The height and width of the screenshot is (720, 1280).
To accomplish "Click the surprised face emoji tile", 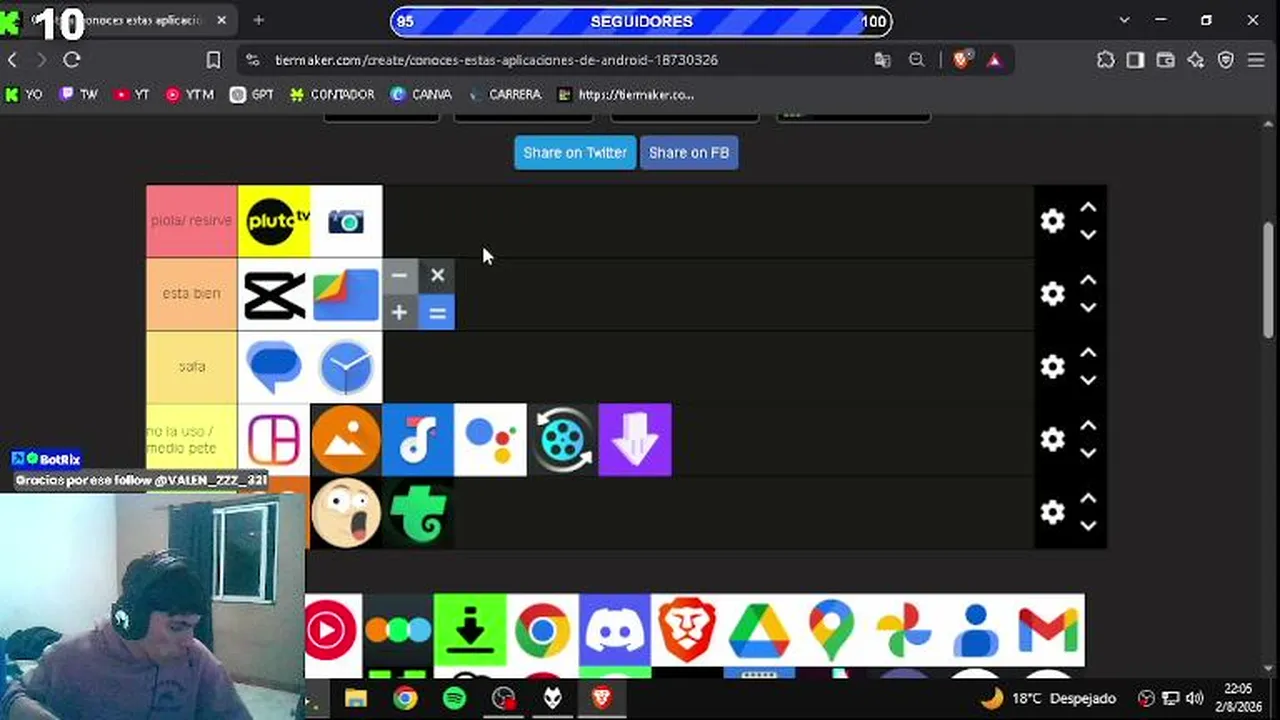I will pyautogui.click(x=346, y=513).
